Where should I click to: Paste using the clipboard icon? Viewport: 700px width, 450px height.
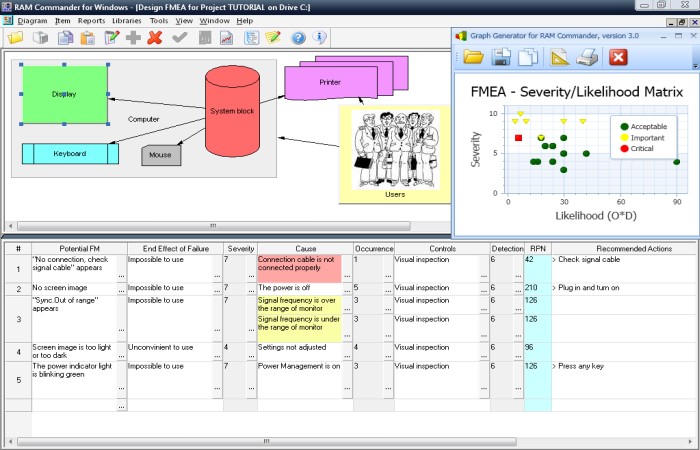pos(88,38)
